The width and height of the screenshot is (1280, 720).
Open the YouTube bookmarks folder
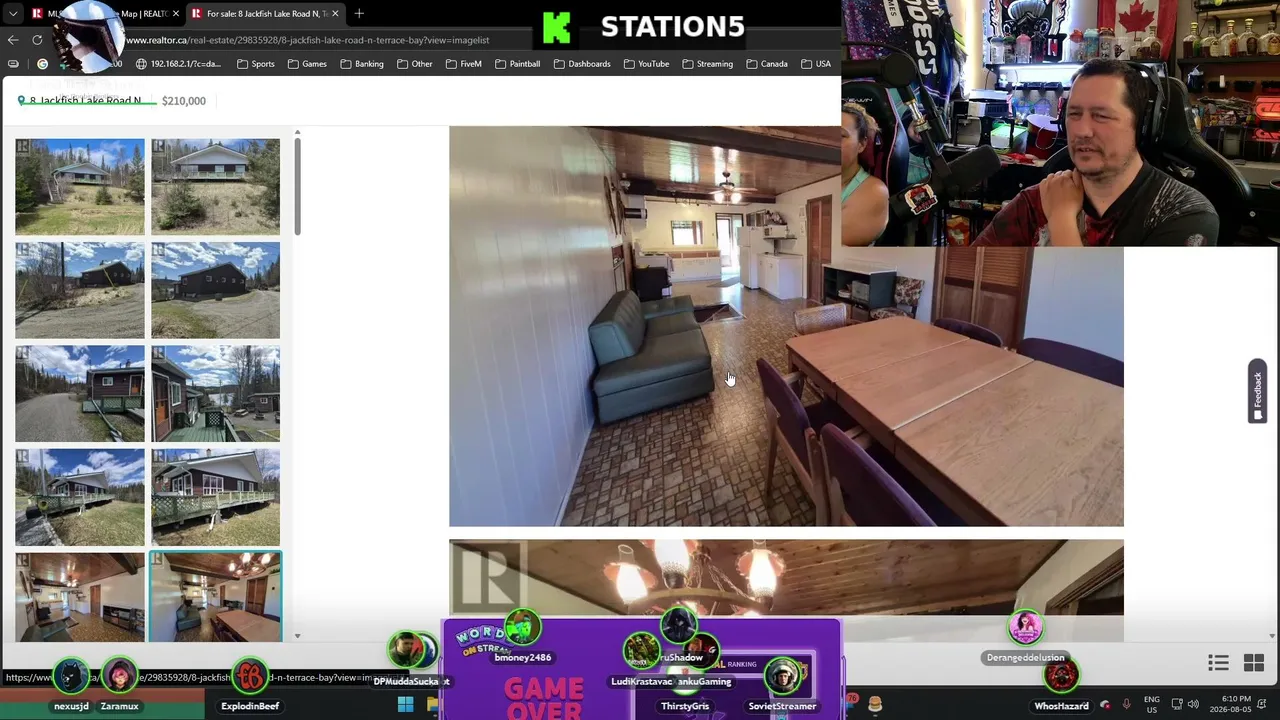646,64
